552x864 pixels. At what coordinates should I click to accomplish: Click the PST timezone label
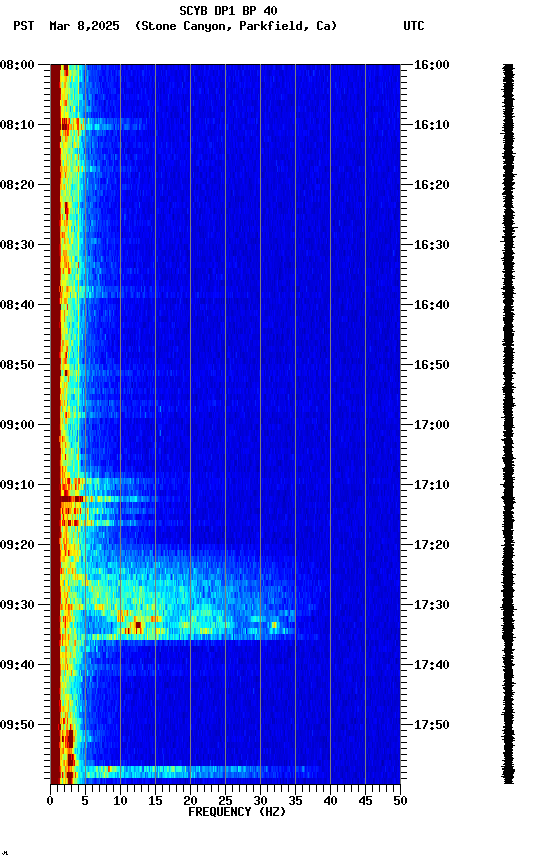pos(23,26)
